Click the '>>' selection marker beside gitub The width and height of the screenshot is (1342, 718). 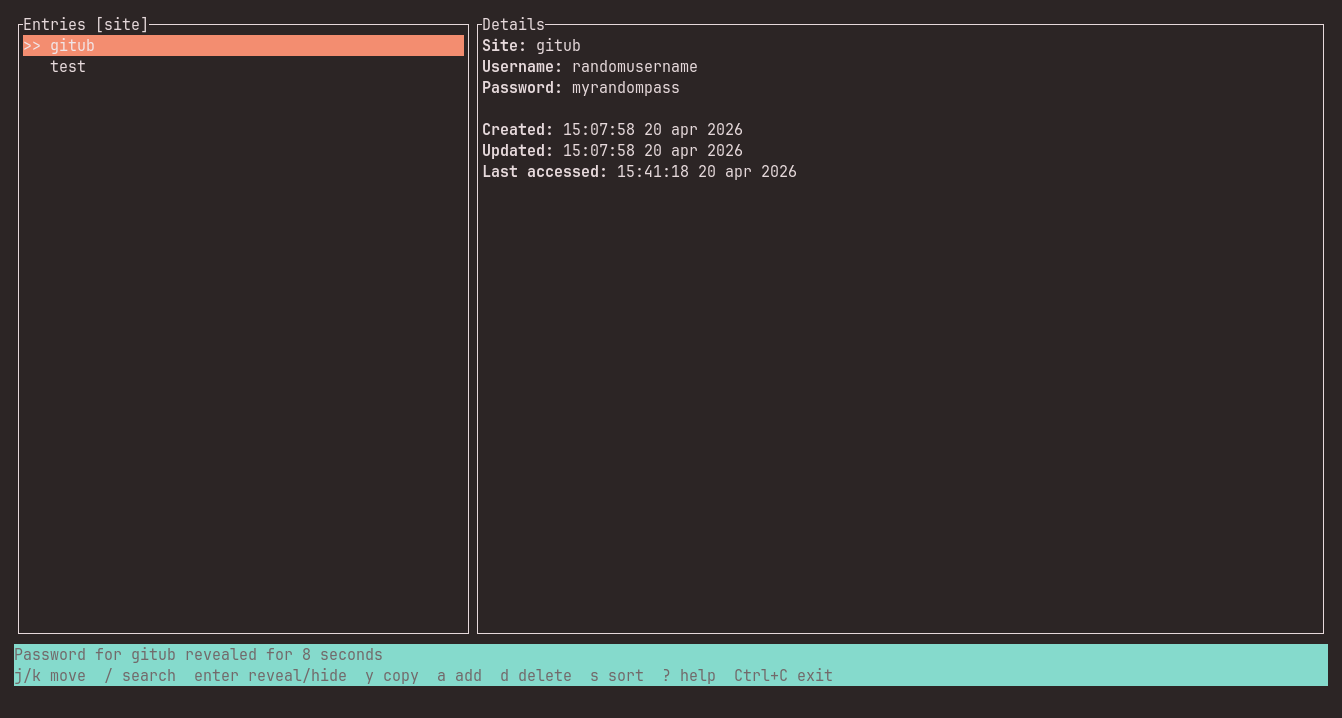pos(32,46)
